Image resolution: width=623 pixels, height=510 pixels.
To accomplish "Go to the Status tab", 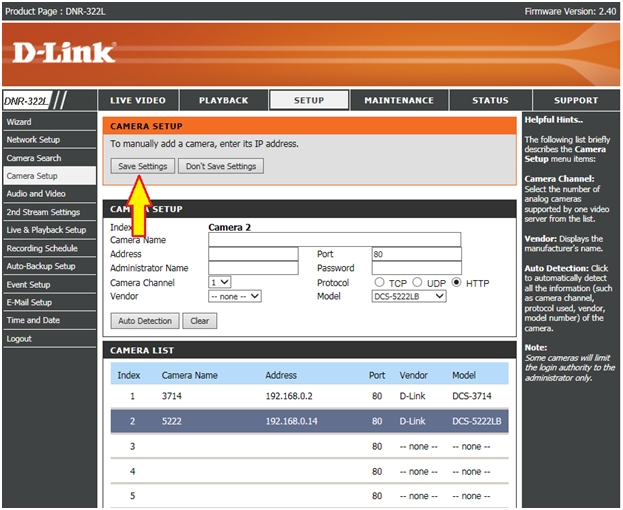I will pos(490,101).
